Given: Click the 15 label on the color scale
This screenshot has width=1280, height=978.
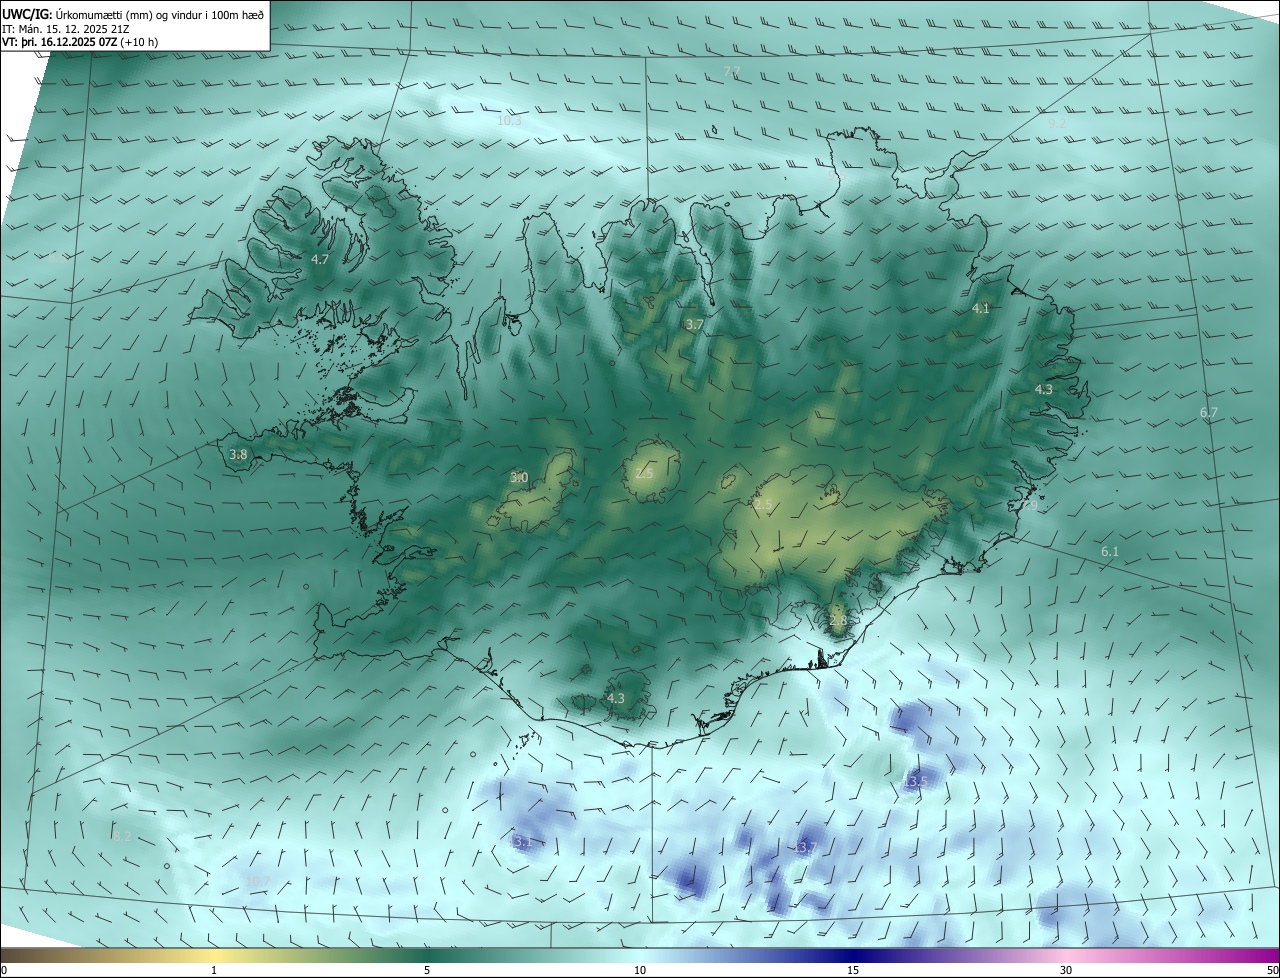Looking at the screenshot, I should point(853,970).
